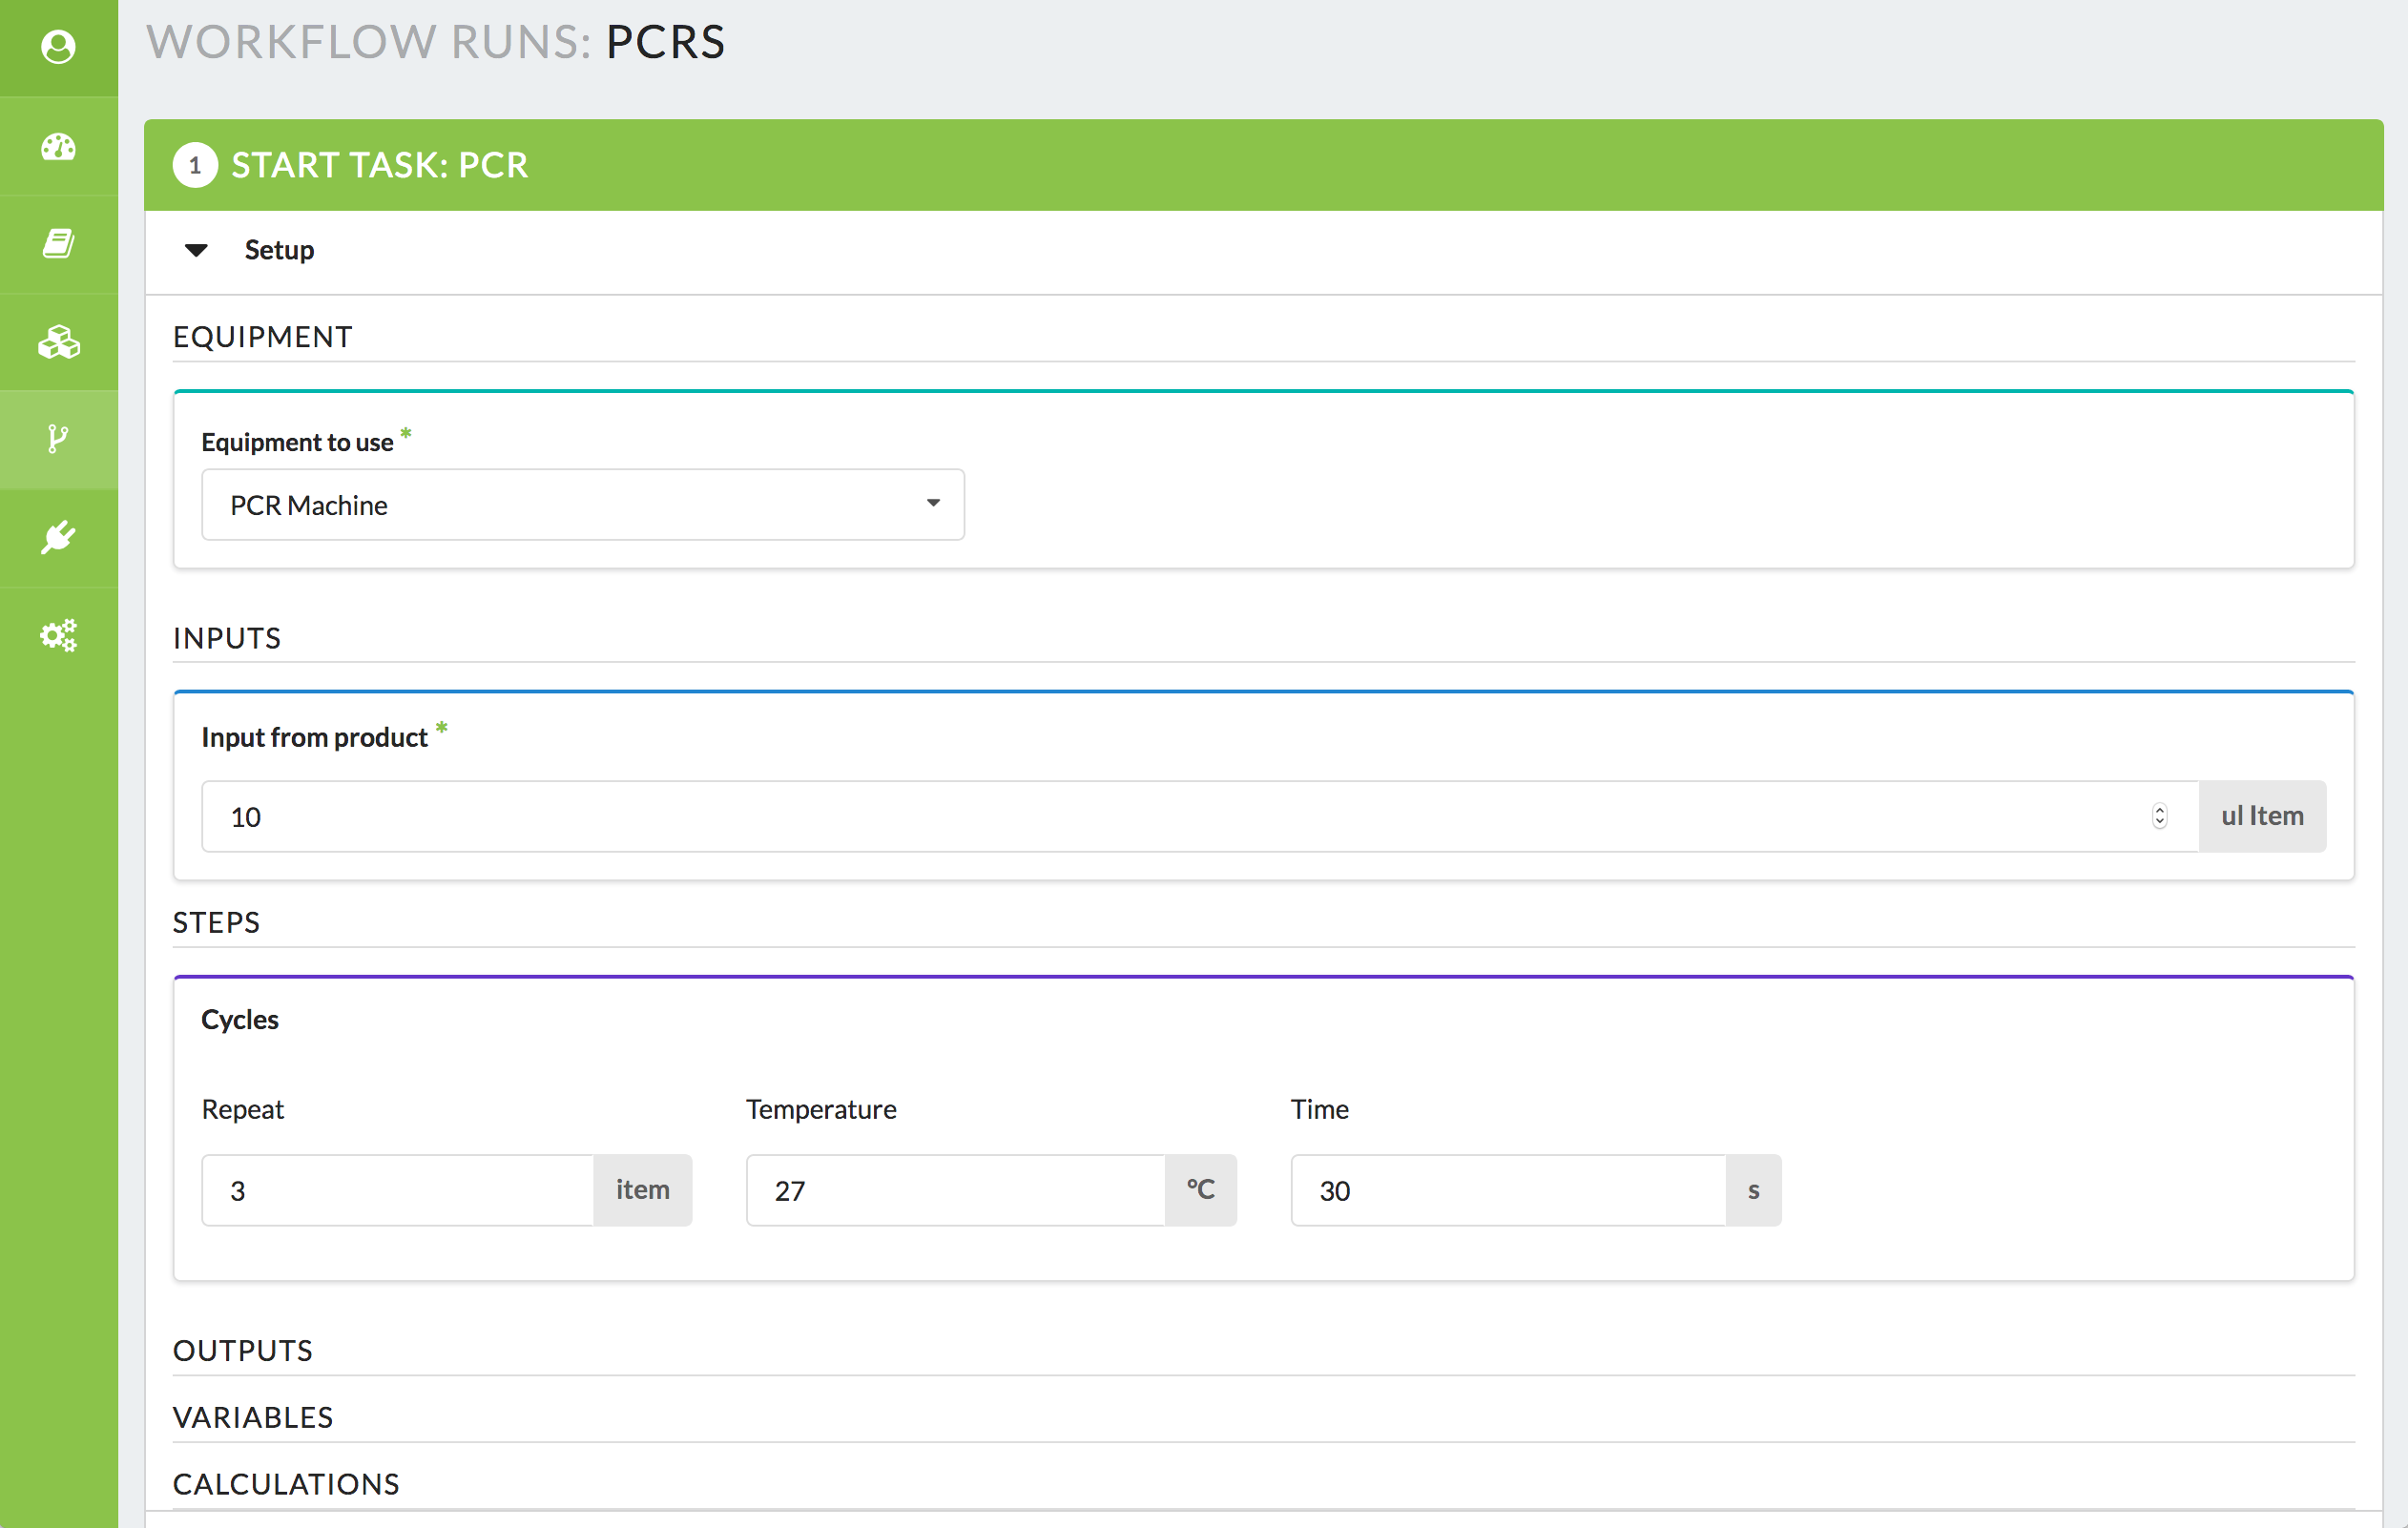Open the settings gears icon
The image size is (2408, 1528).
58,635
